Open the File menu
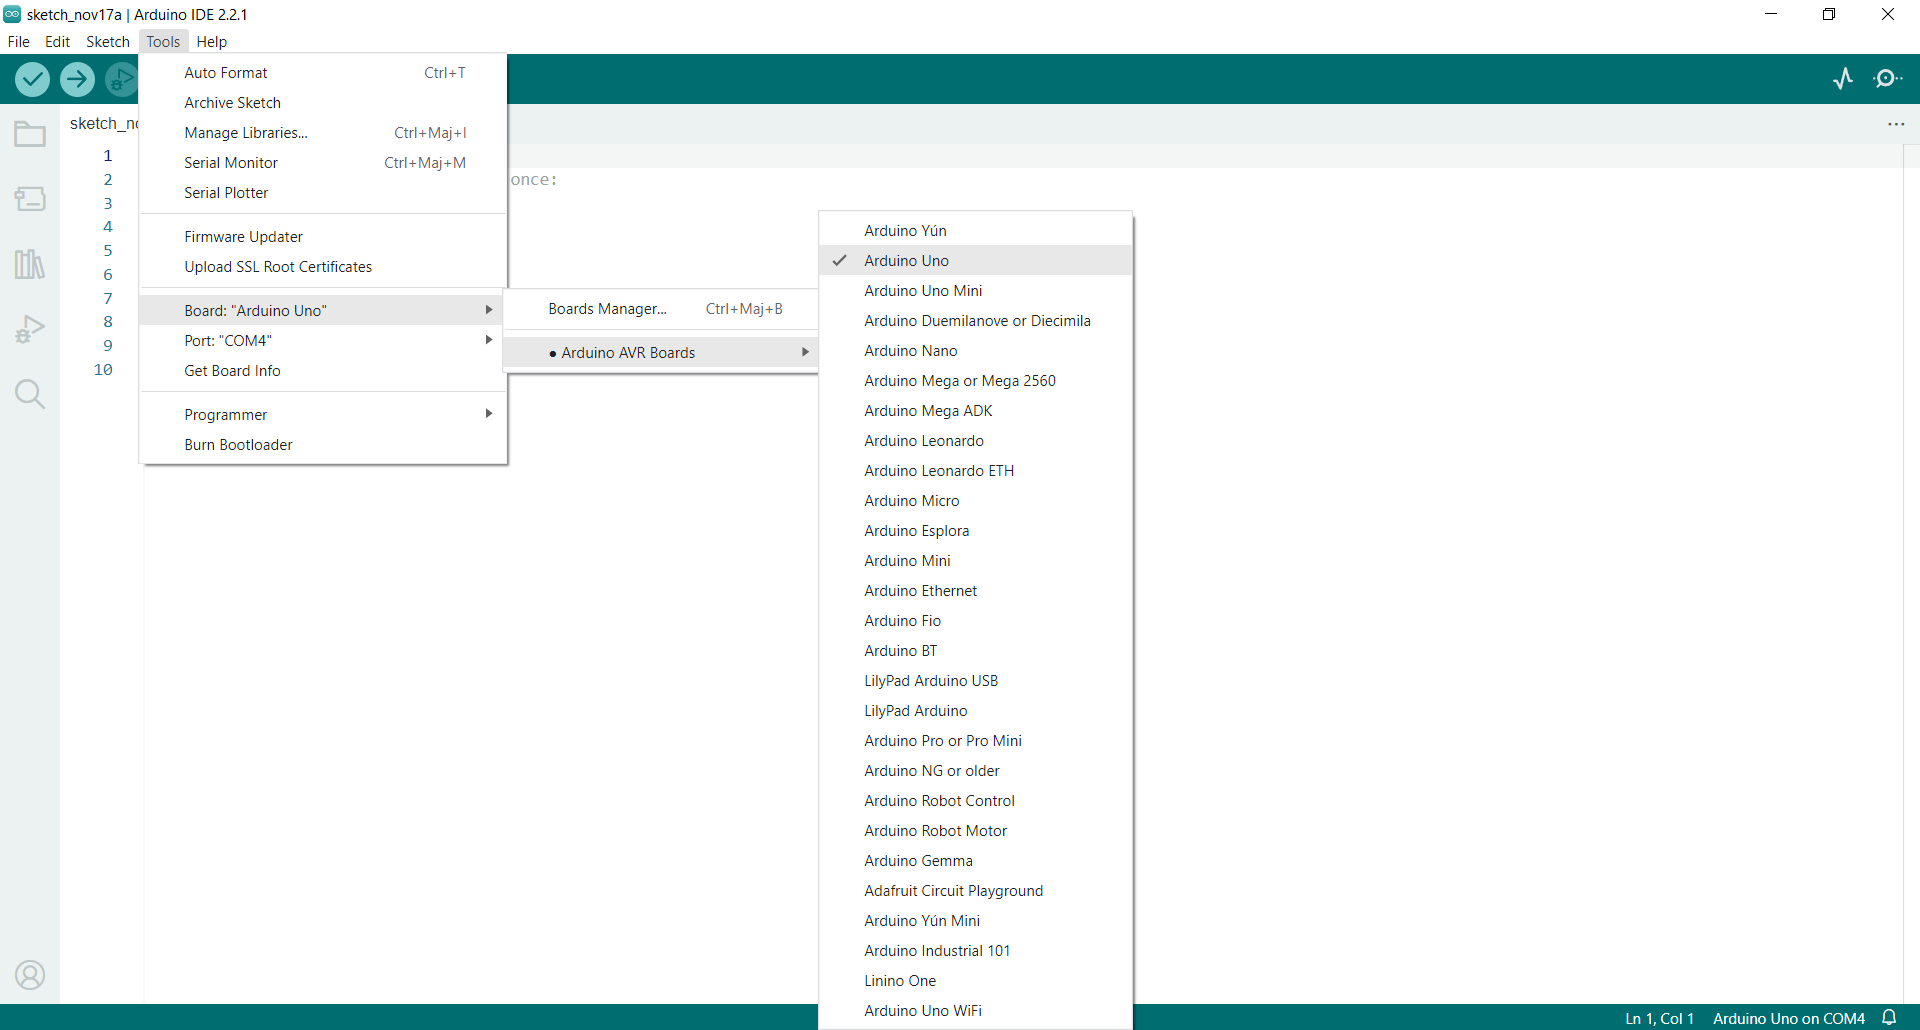The height and width of the screenshot is (1030, 1920). coord(19,41)
